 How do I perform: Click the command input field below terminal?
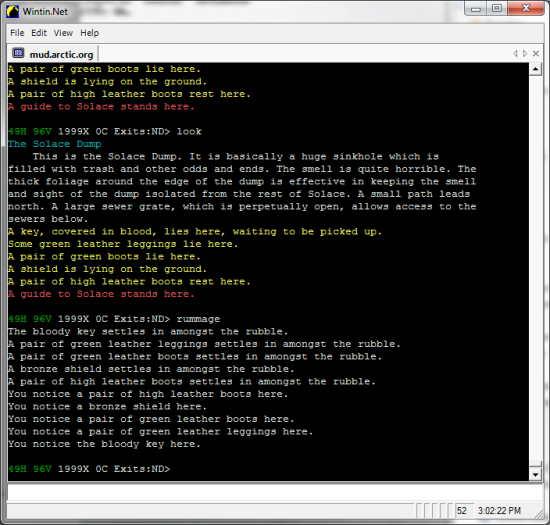click(275, 492)
